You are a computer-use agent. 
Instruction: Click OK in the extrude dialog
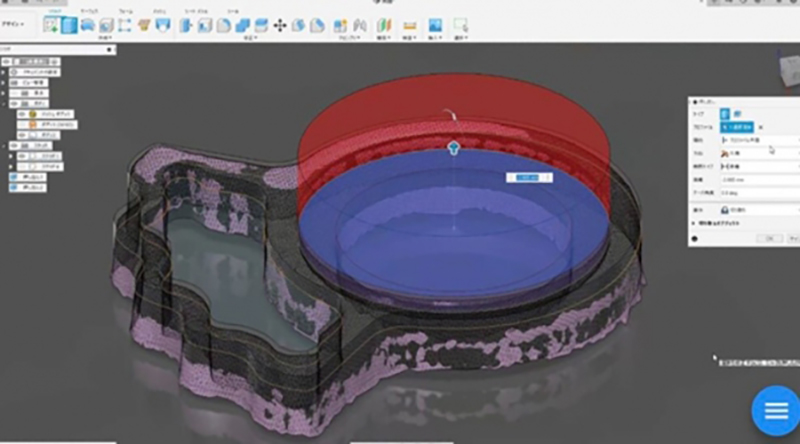[767, 239]
